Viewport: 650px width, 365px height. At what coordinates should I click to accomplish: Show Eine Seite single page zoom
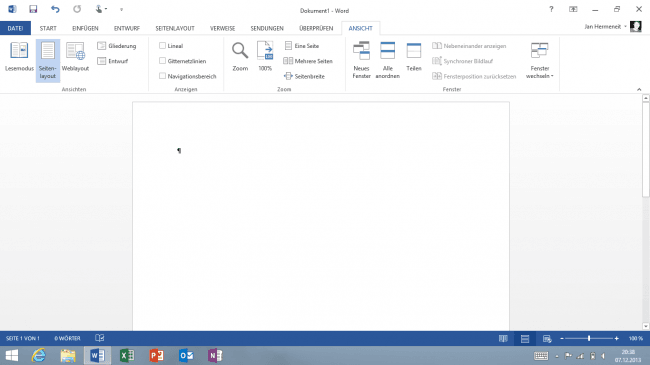pos(302,46)
